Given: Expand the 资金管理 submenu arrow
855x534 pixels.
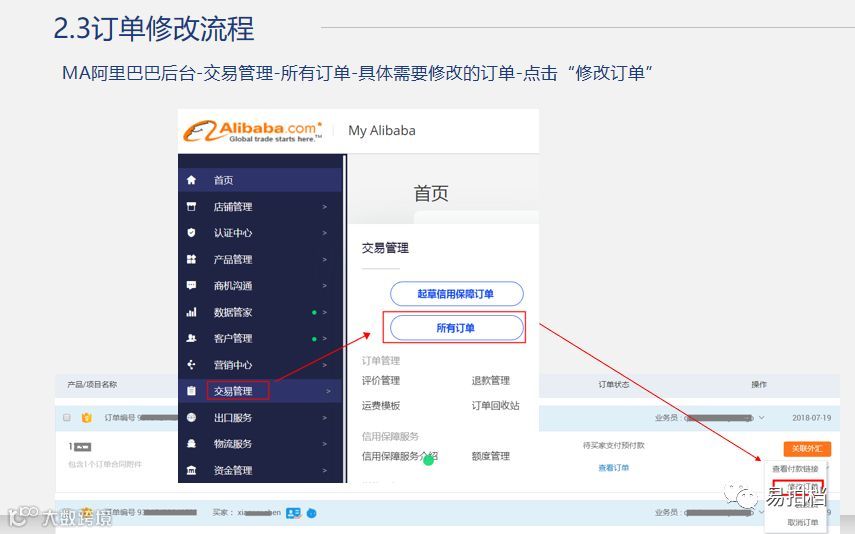Looking at the screenshot, I should (324, 470).
